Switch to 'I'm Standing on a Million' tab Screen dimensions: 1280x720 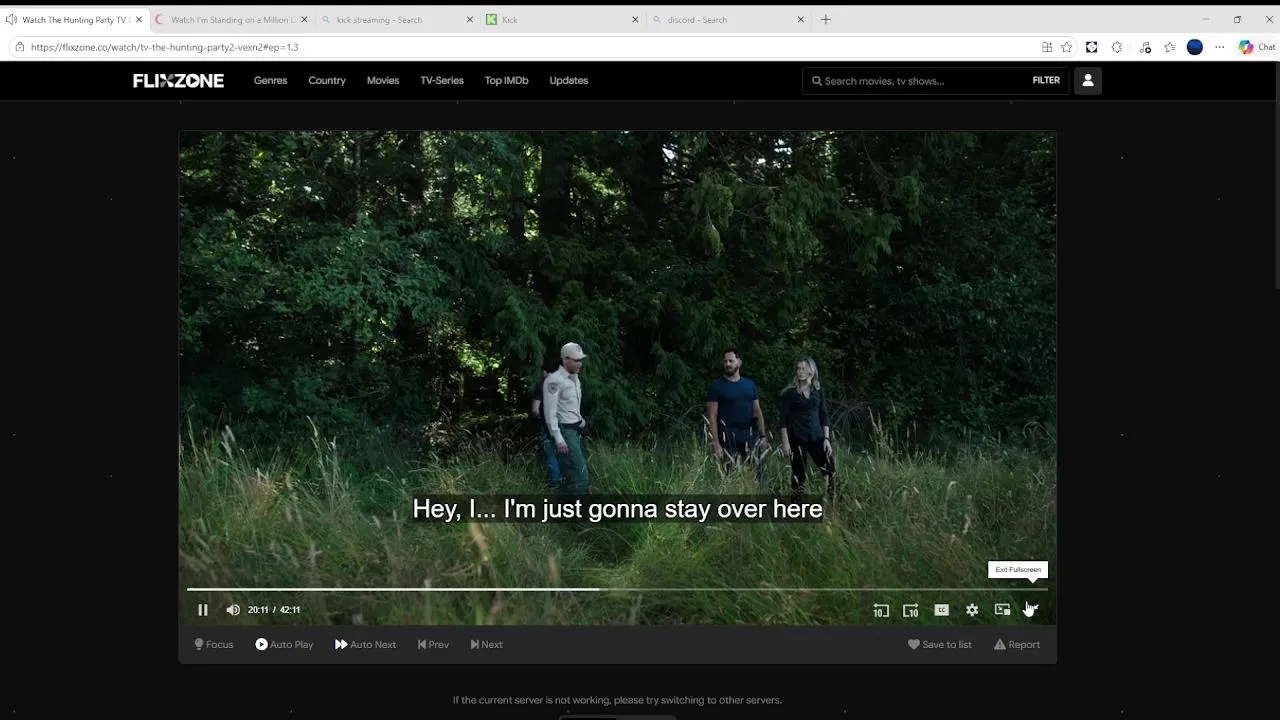[231, 19]
